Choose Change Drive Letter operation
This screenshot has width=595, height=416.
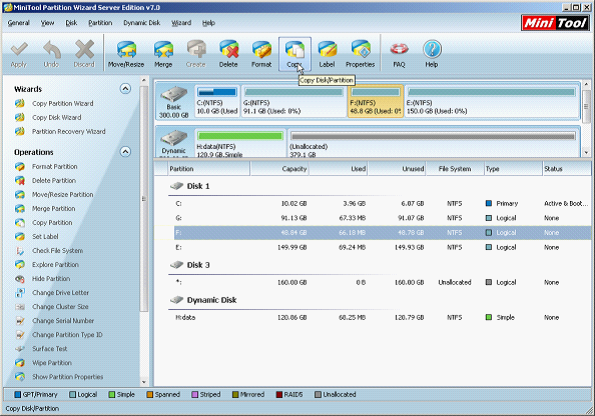pos(60,293)
